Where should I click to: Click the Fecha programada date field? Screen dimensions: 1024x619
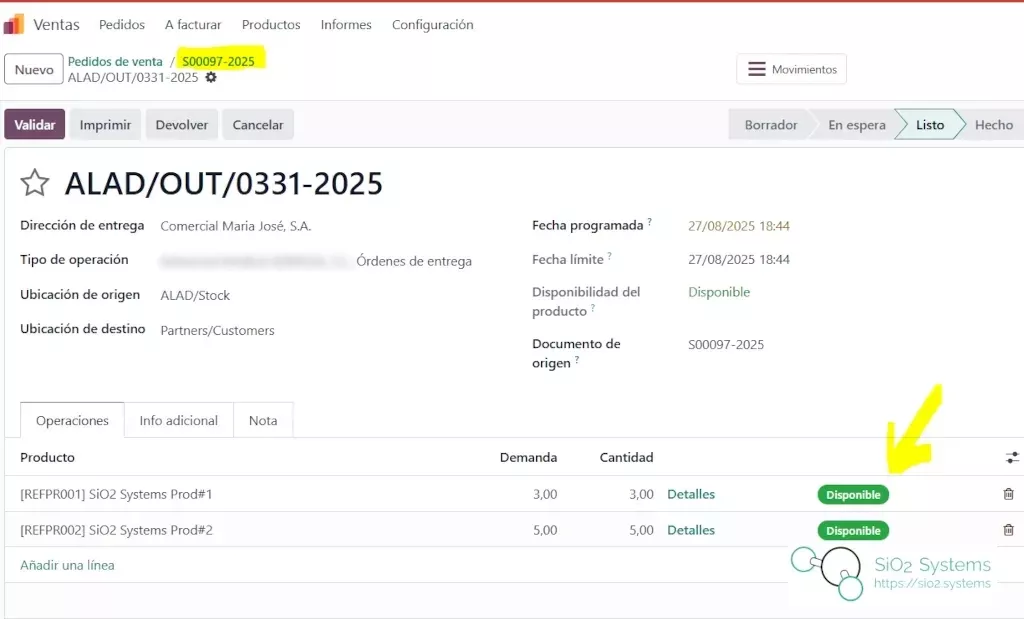(738, 226)
